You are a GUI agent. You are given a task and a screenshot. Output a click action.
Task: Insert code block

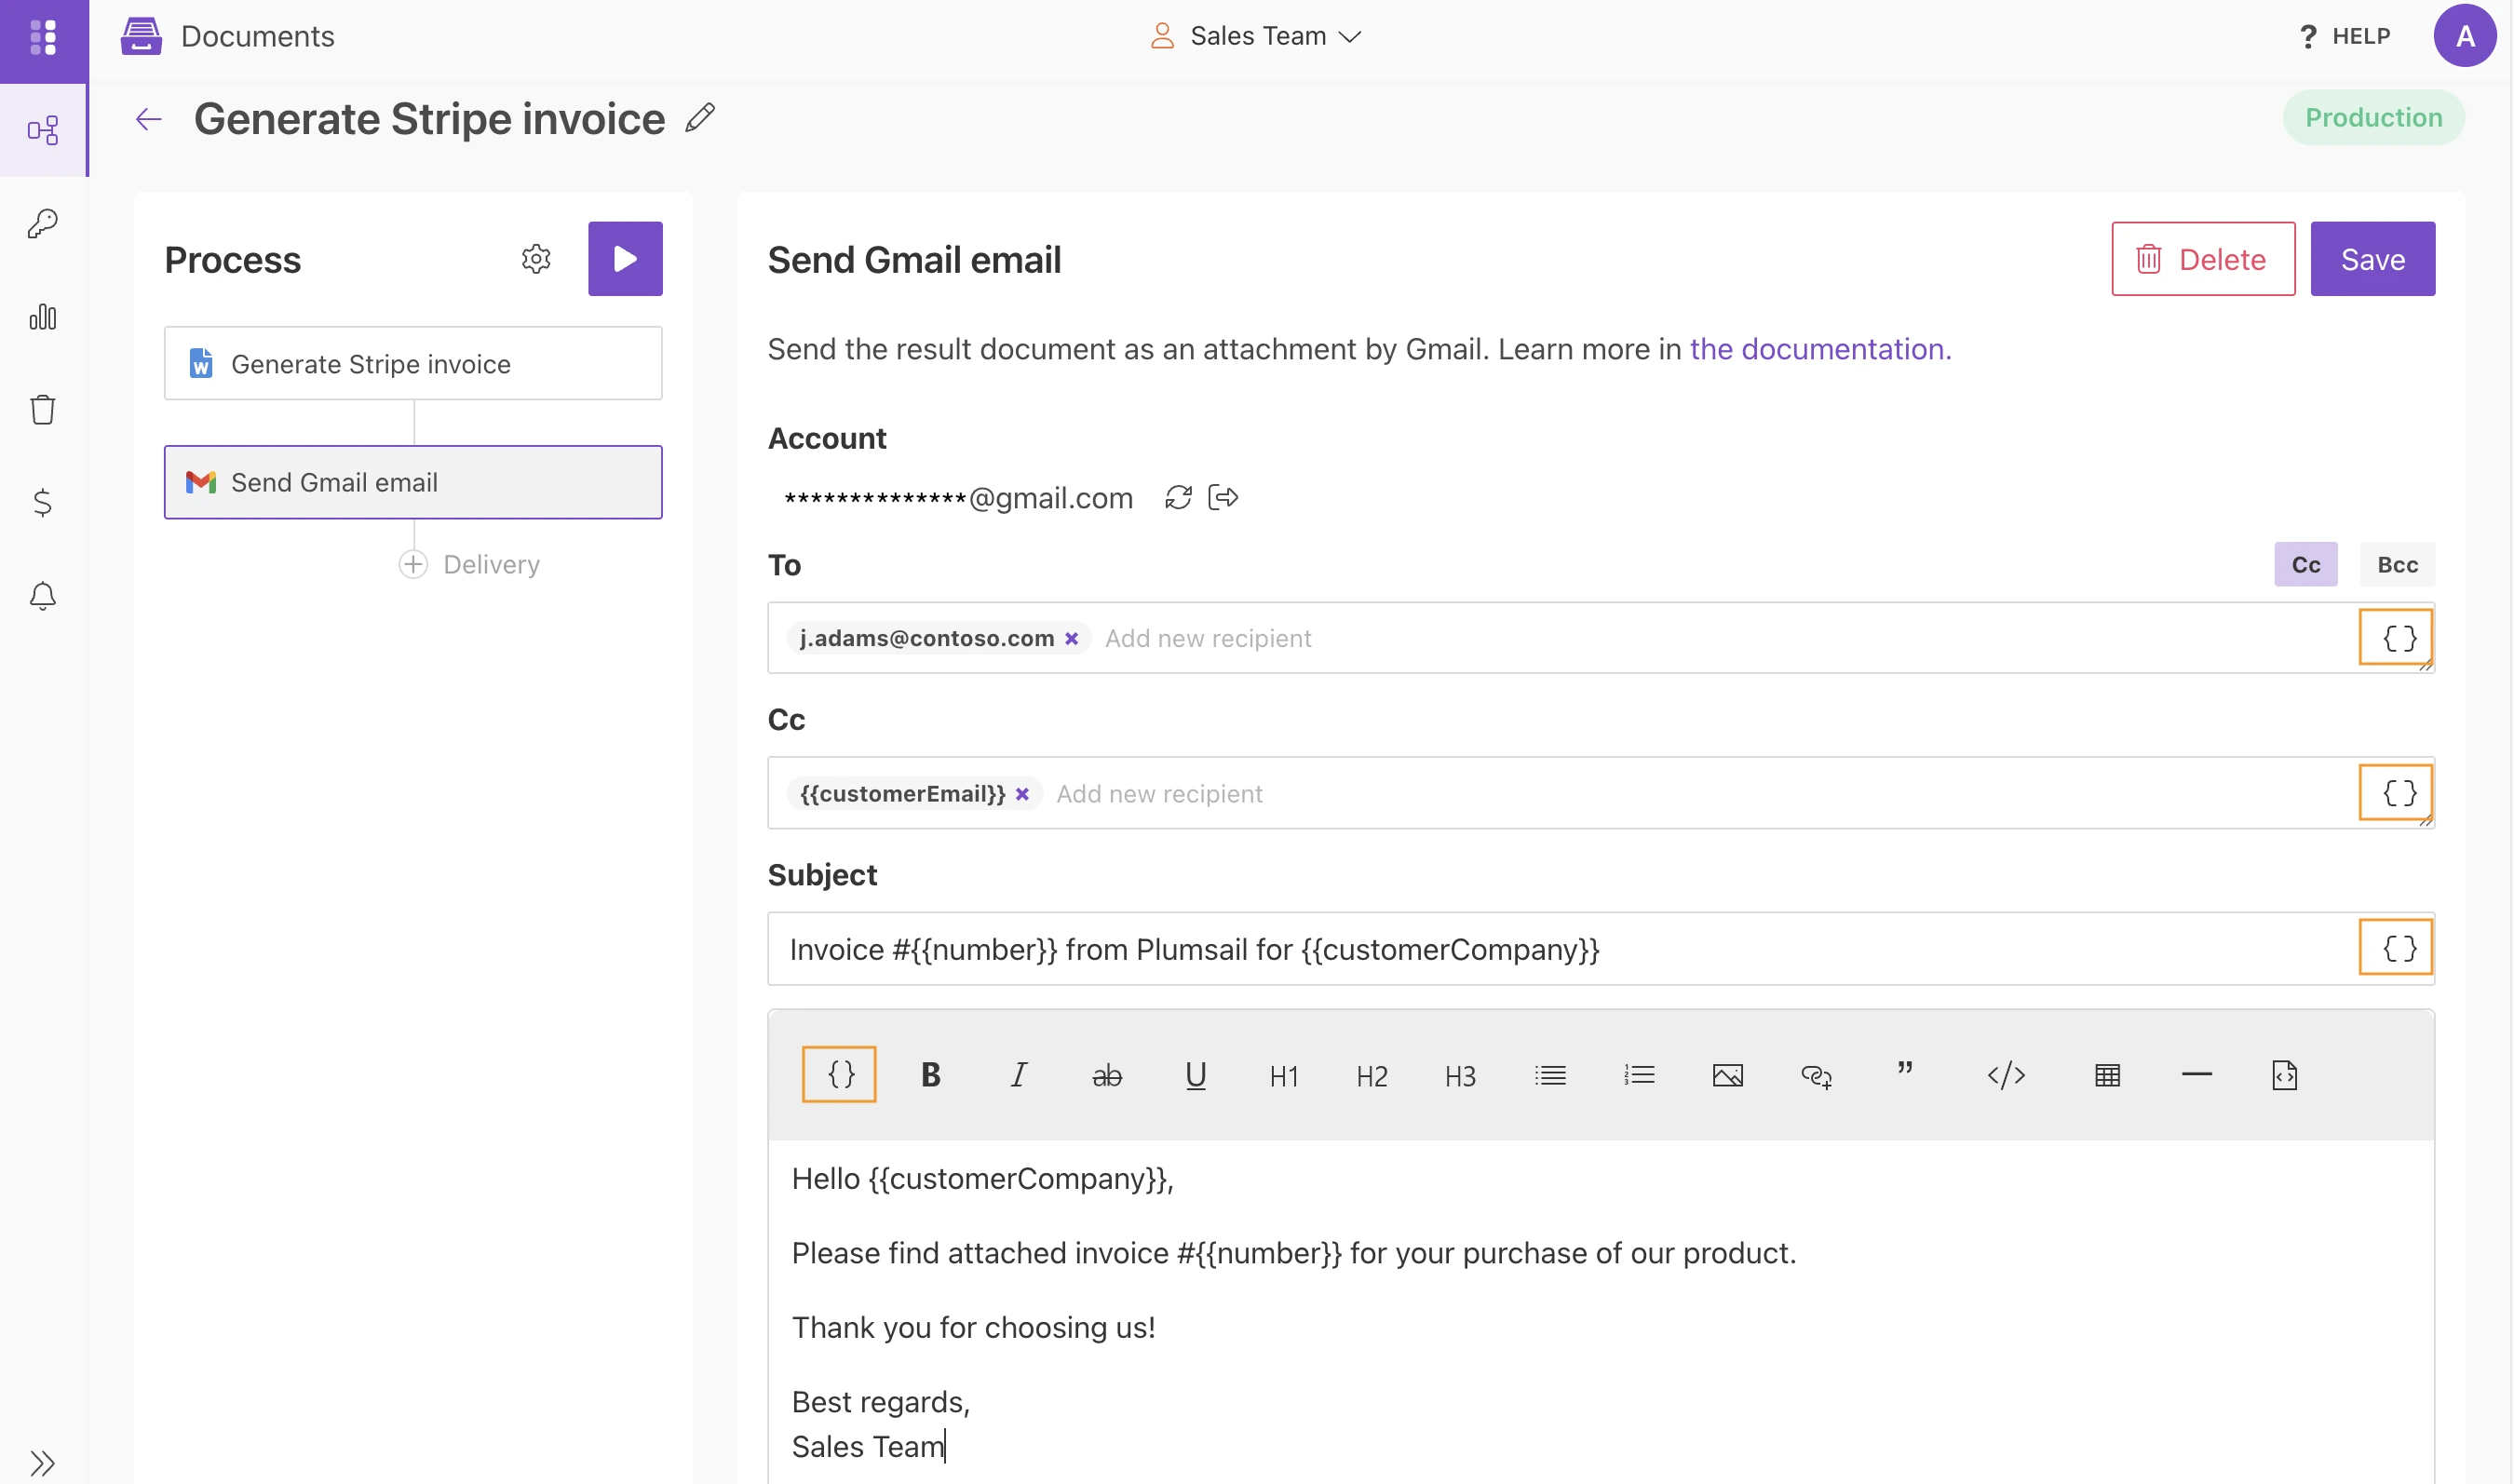pyautogui.click(x=2006, y=1075)
